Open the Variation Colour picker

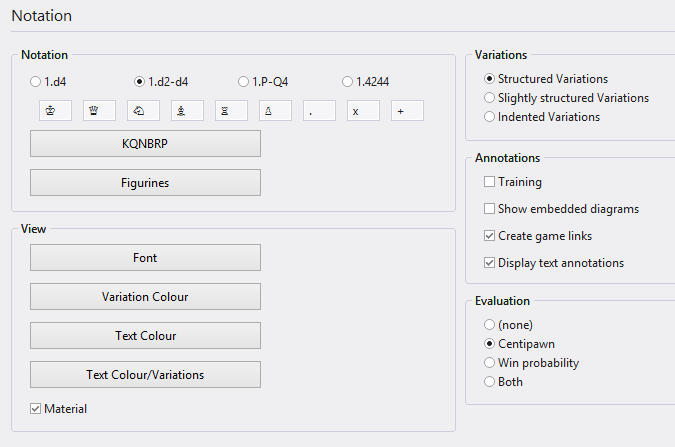(145, 297)
